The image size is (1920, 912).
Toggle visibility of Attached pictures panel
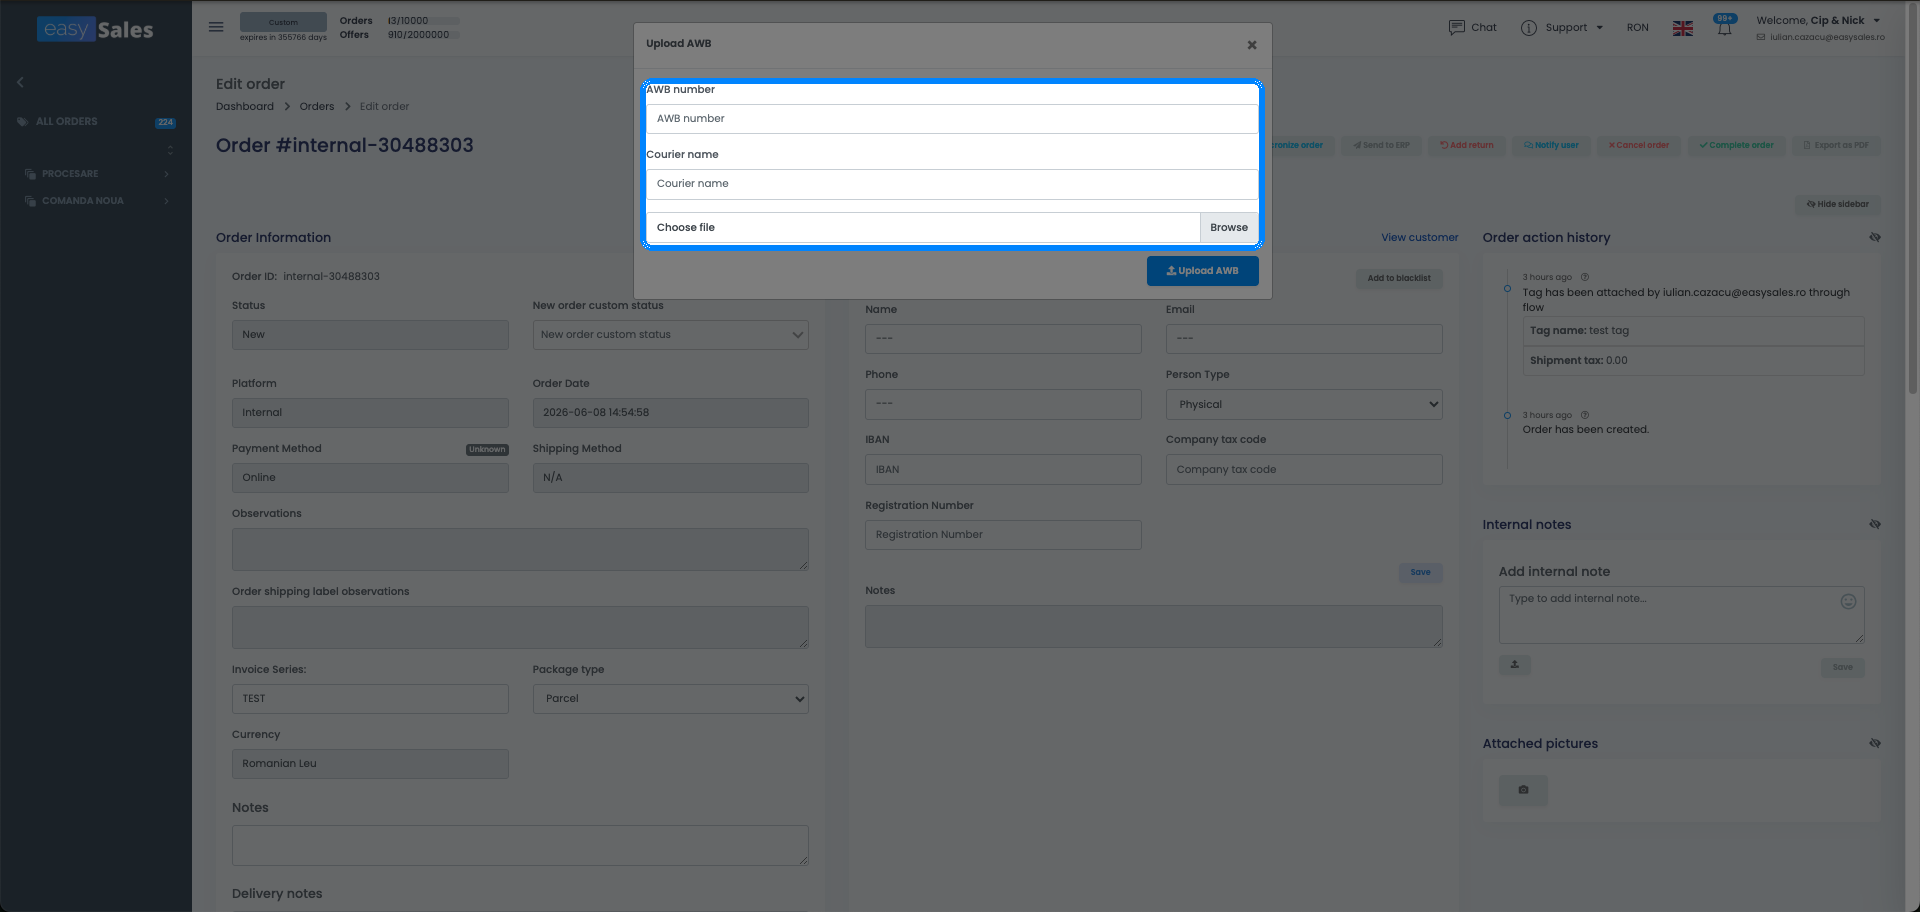click(1875, 744)
